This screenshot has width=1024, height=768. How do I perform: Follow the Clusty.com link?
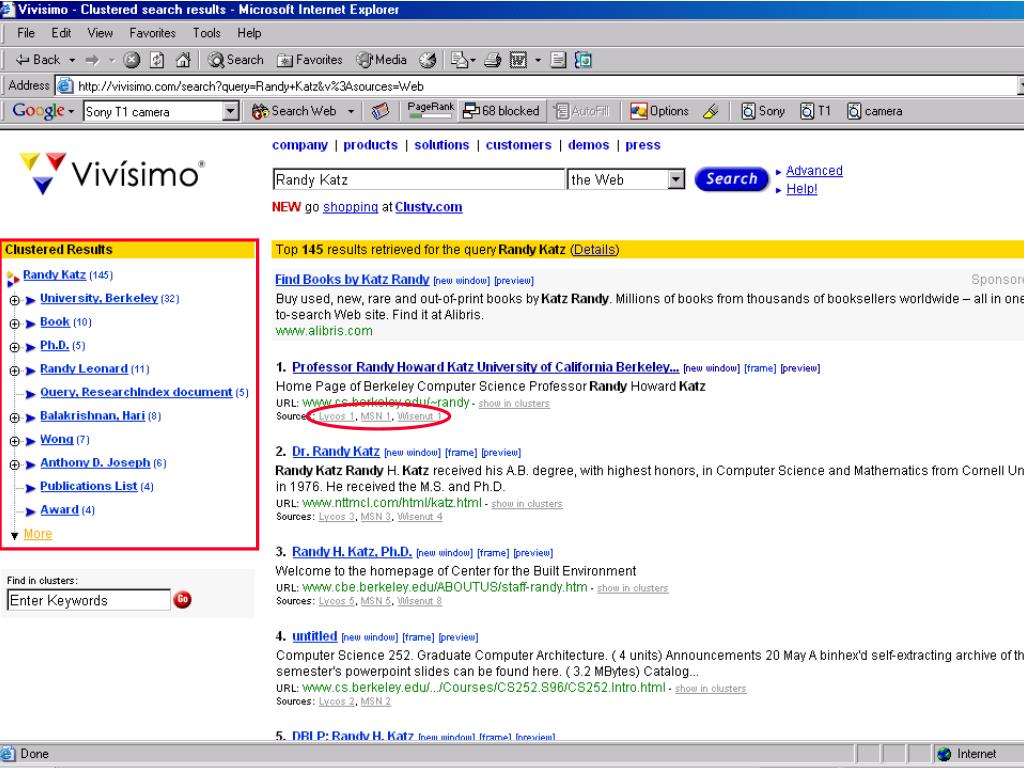click(428, 207)
